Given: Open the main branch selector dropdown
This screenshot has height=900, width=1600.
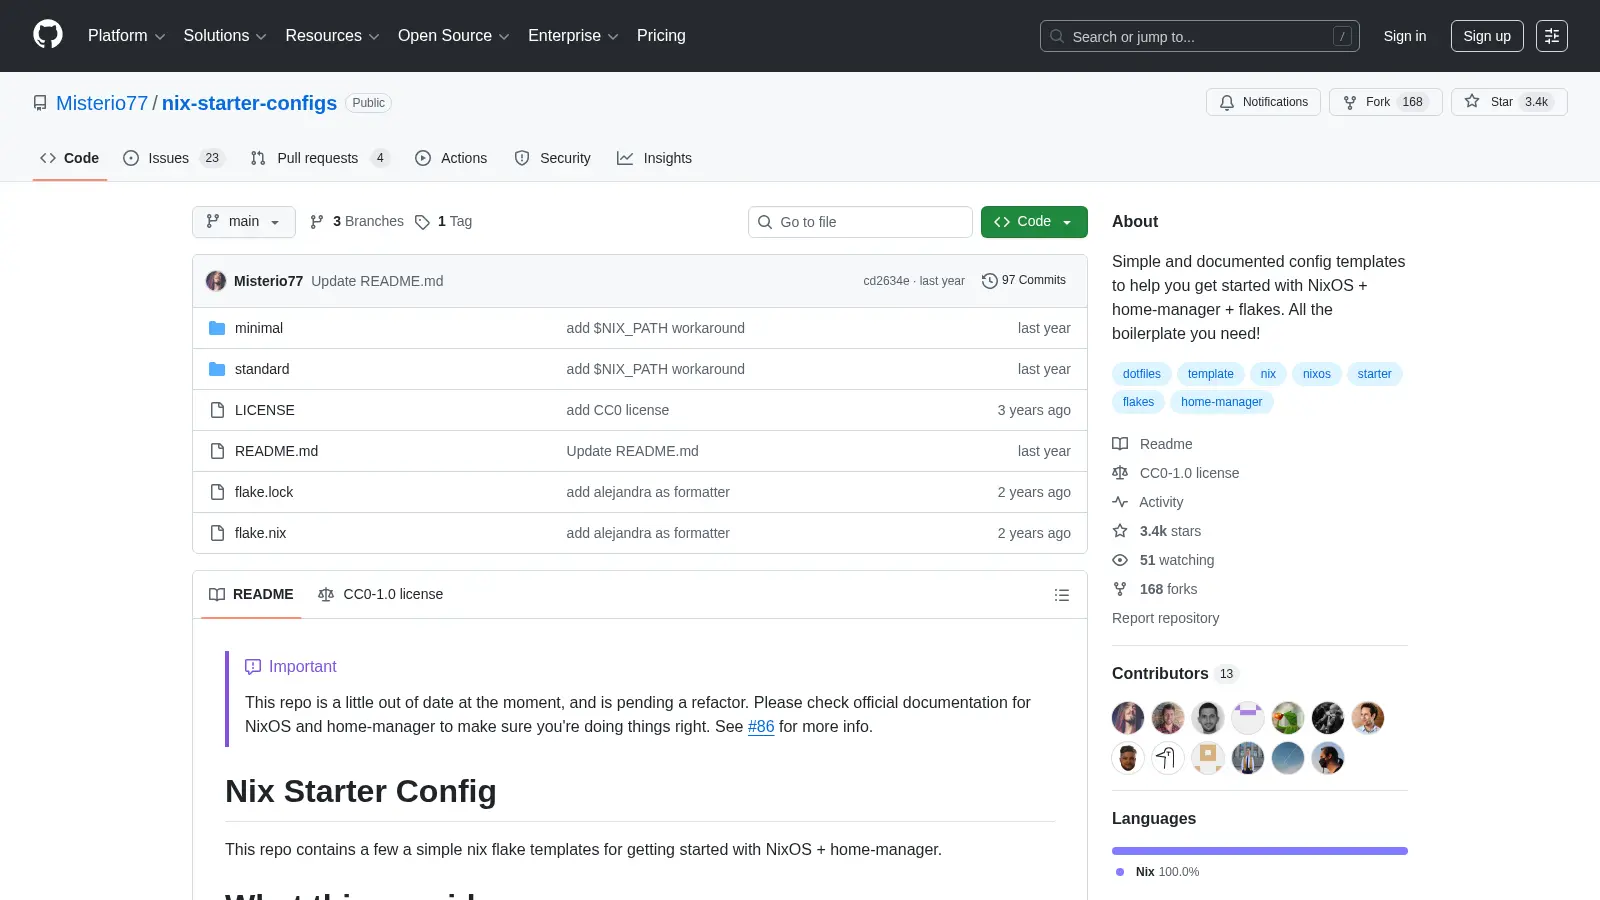Looking at the screenshot, I should [244, 222].
